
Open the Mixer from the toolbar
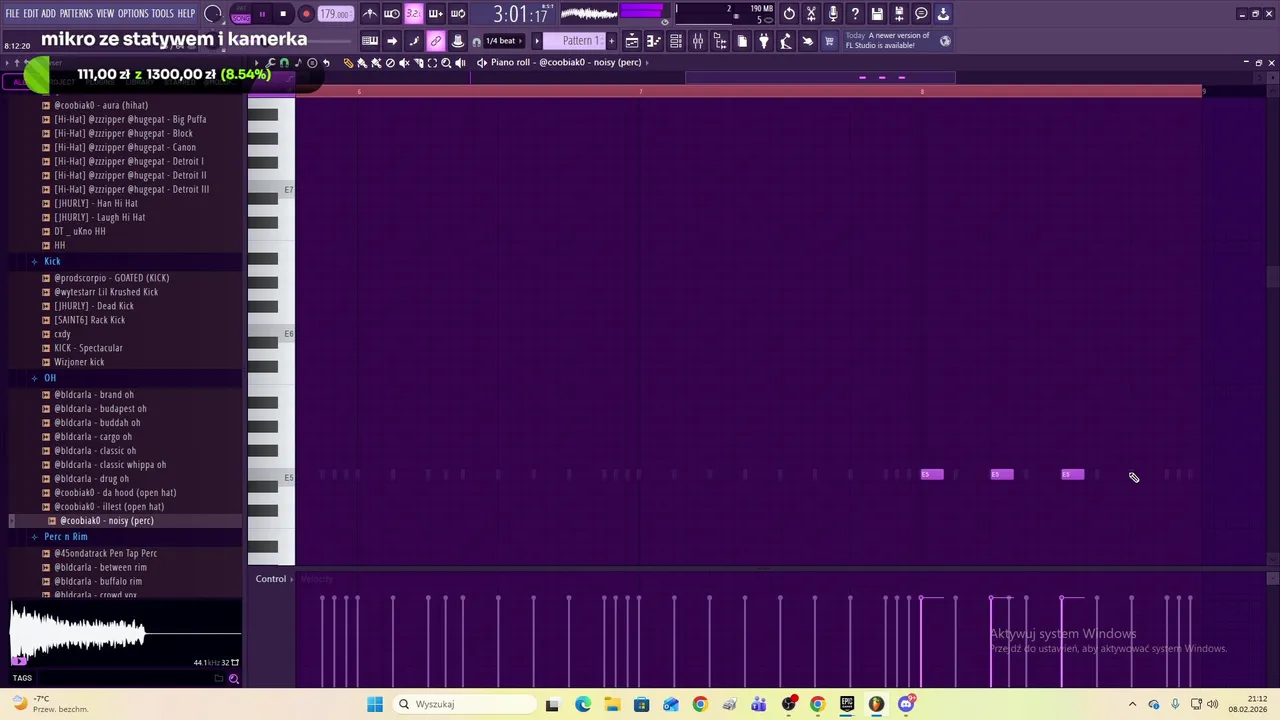[x=698, y=41]
